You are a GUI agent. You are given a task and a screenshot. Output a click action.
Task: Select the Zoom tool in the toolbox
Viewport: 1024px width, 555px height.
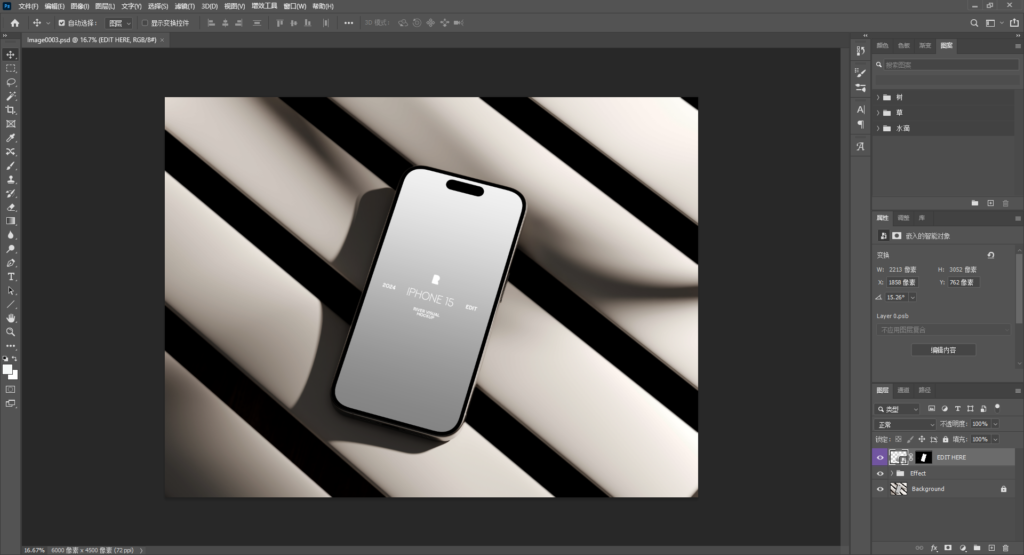(x=10, y=332)
